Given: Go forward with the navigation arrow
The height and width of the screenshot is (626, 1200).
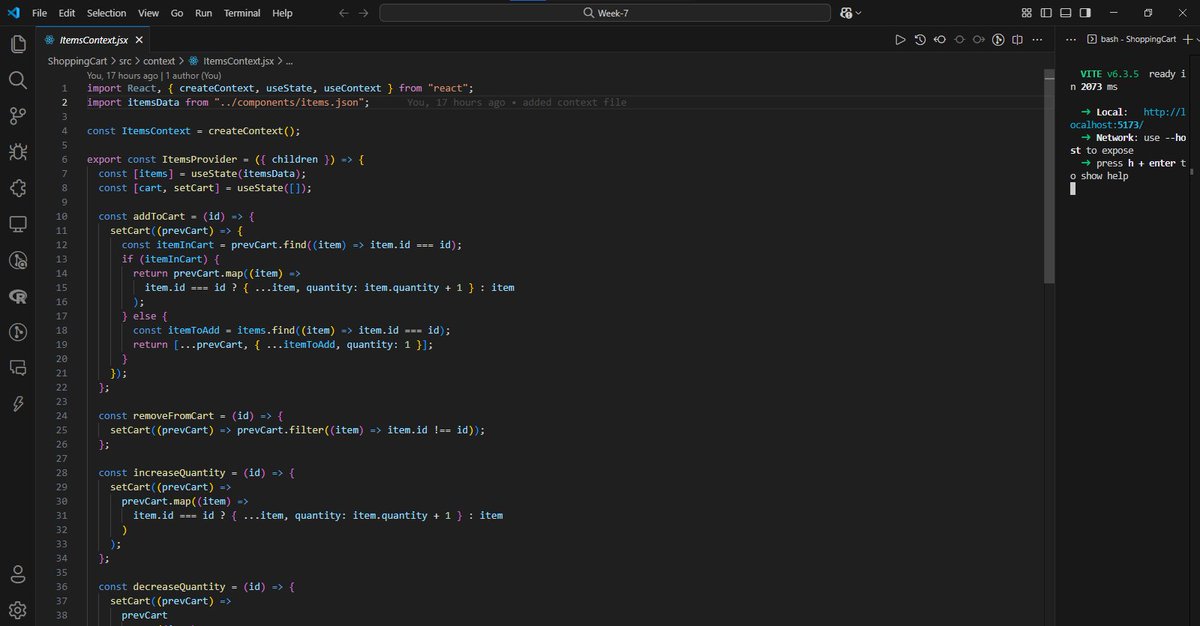Looking at the screenshot, I should 363,13.
